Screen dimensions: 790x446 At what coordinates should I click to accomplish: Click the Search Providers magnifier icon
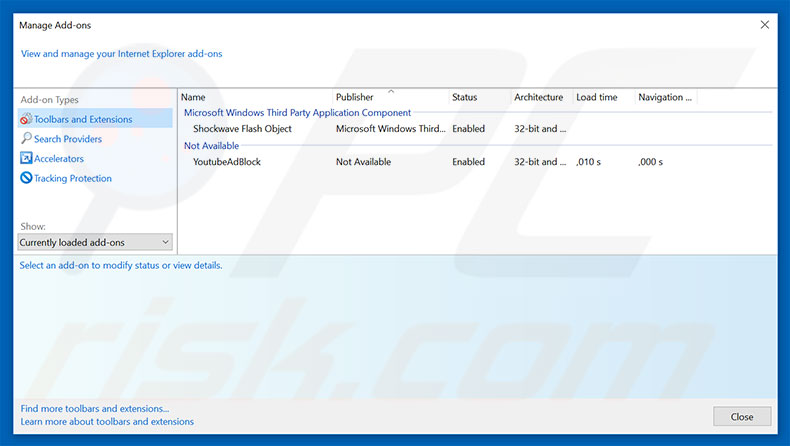tap(26, 139)
